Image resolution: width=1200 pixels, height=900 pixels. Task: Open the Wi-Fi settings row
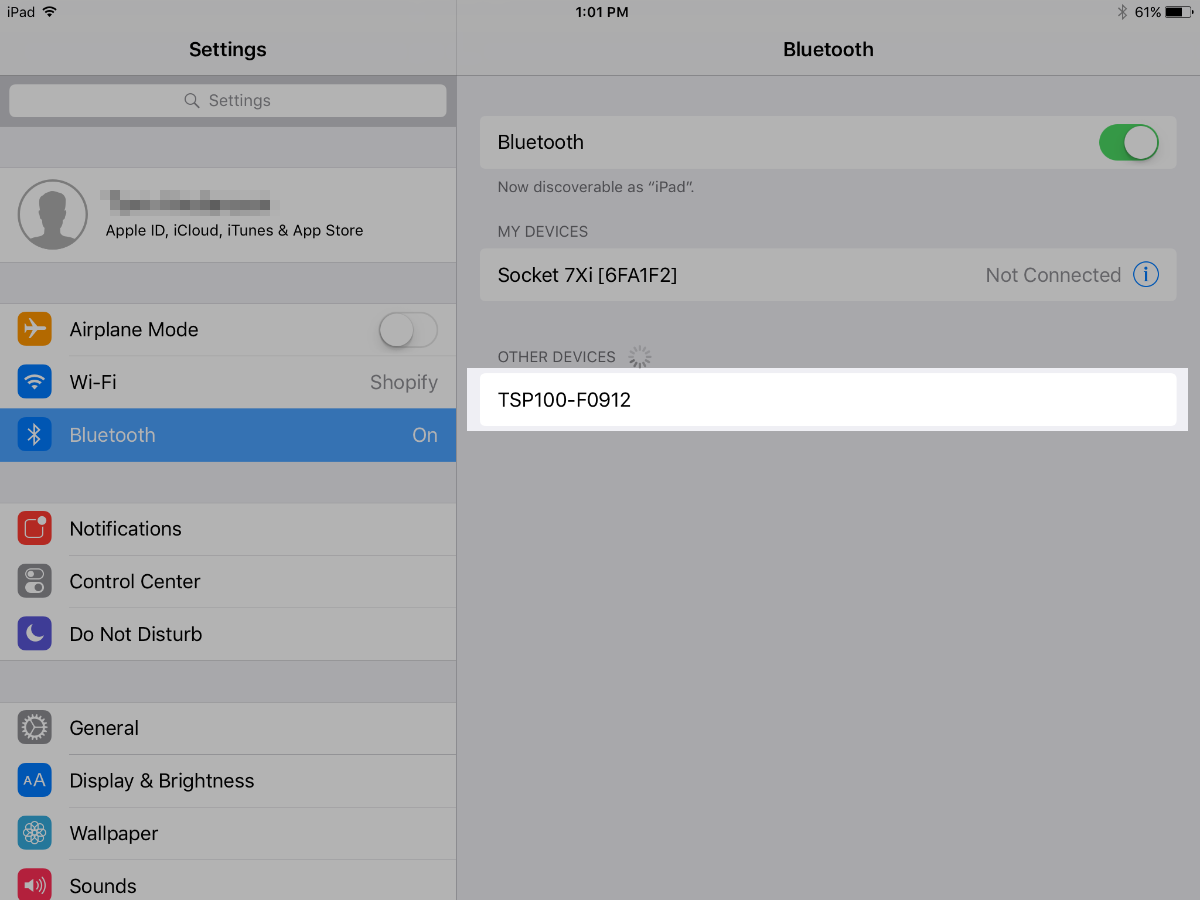click(228, 382)
